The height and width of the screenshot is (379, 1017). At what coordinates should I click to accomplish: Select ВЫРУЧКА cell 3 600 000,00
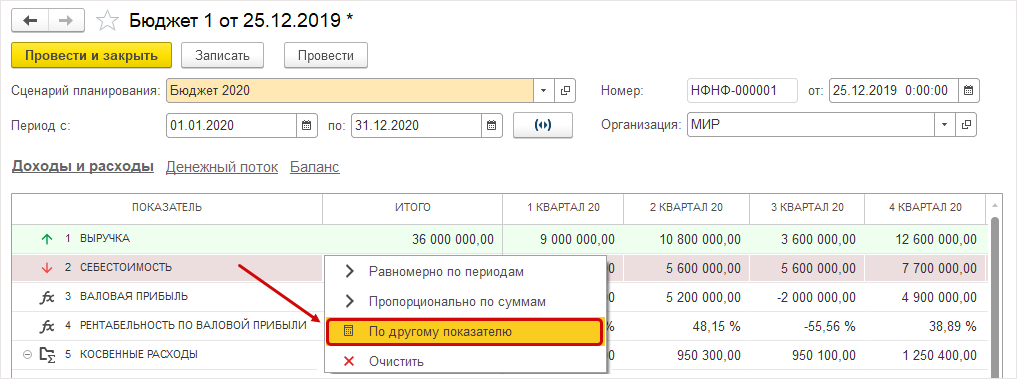pos(807,239)
